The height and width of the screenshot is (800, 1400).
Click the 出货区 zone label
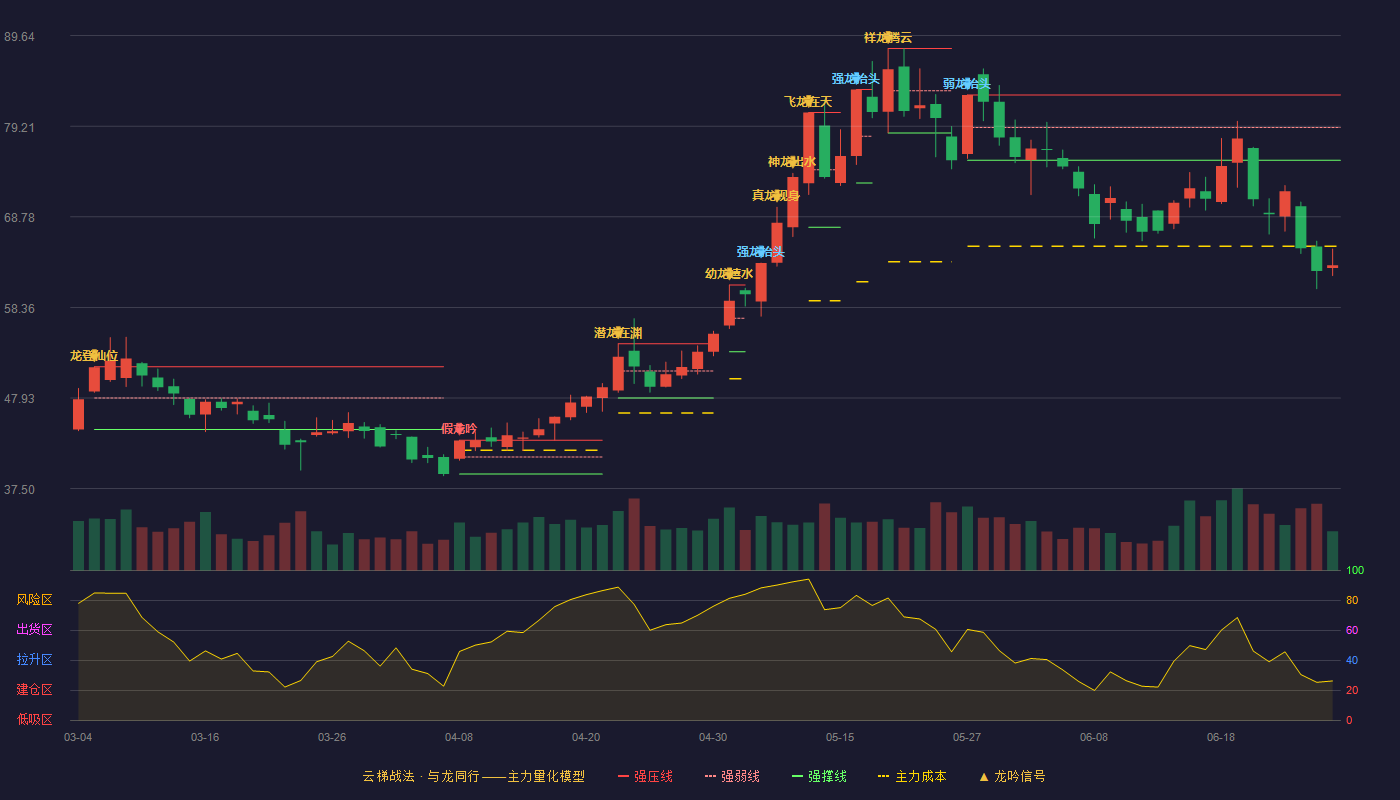pyautogui.click(x=35, y=630)
